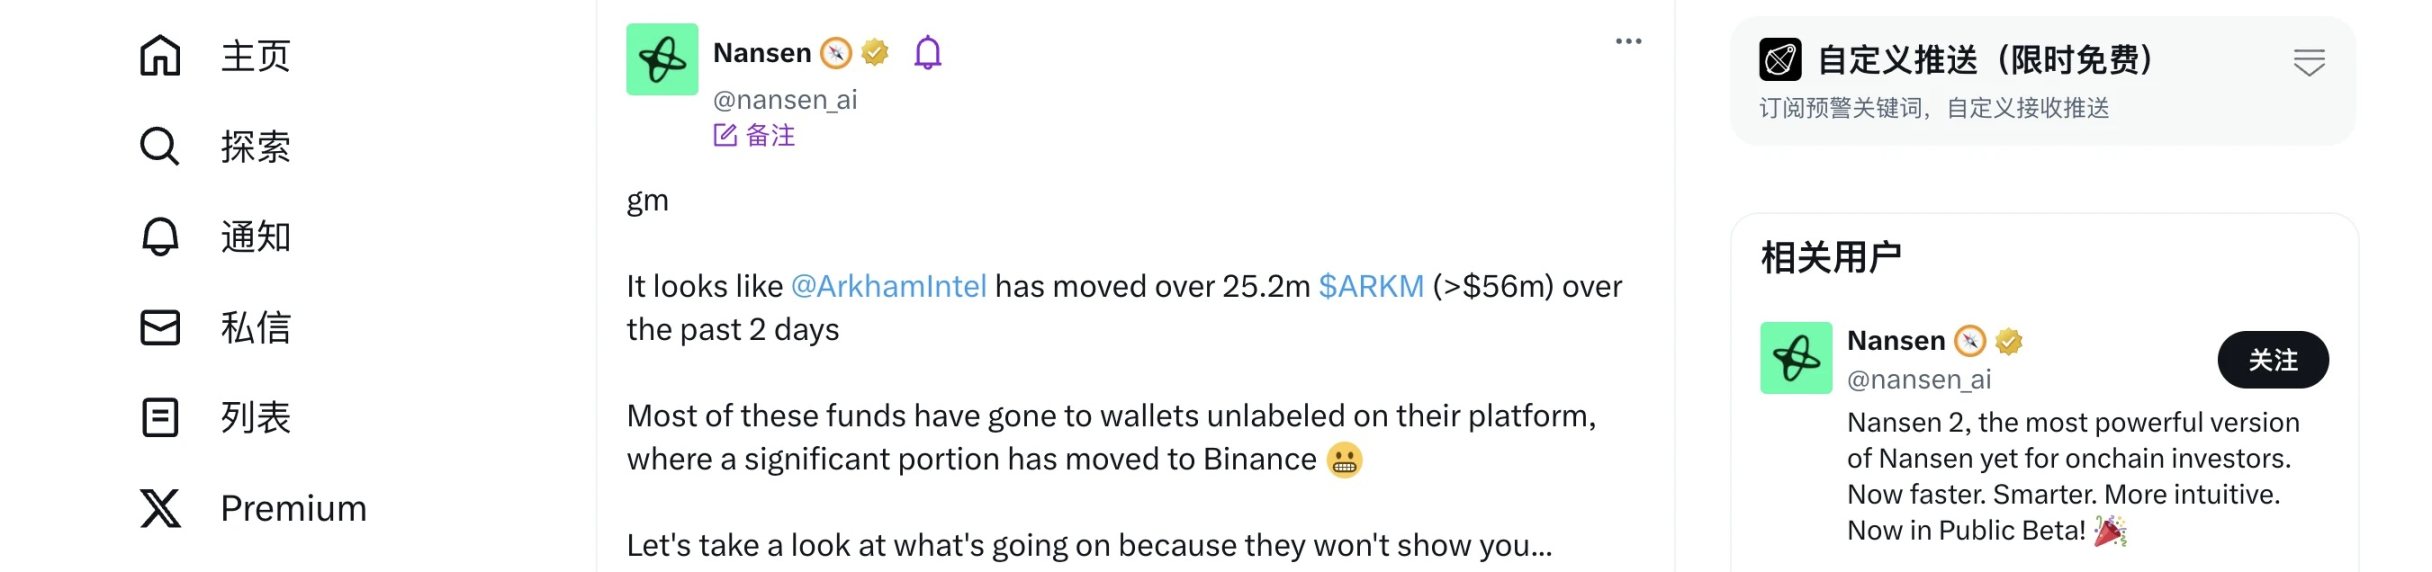
Task: Follow Nansen with the 关注 button
Action: click(x=2272, y=360)
